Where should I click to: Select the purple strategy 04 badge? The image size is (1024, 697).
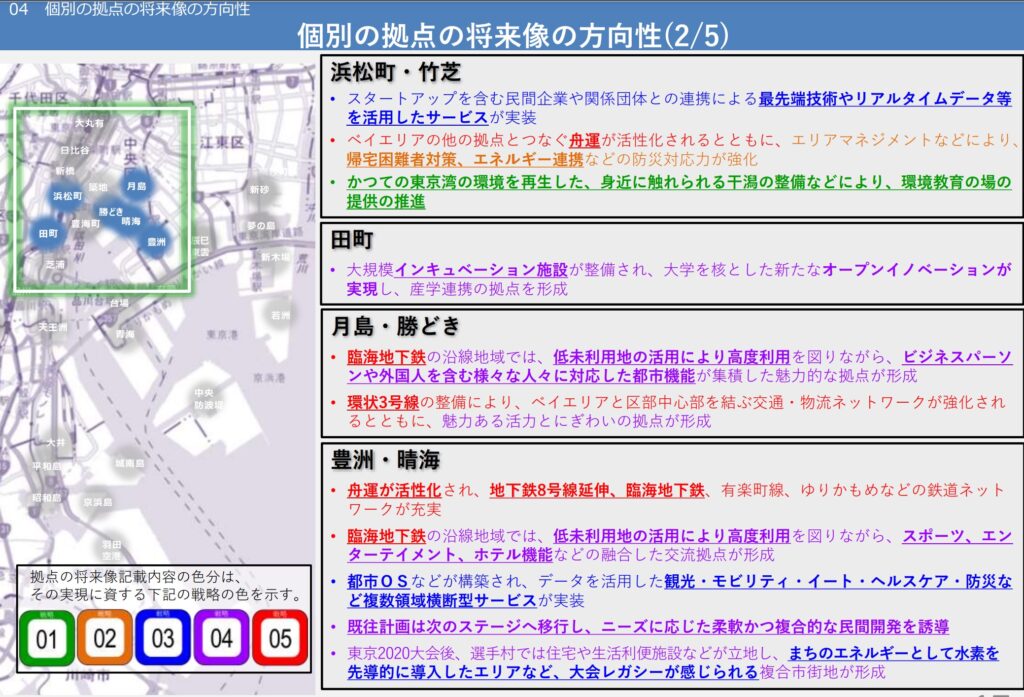point(221,638)
